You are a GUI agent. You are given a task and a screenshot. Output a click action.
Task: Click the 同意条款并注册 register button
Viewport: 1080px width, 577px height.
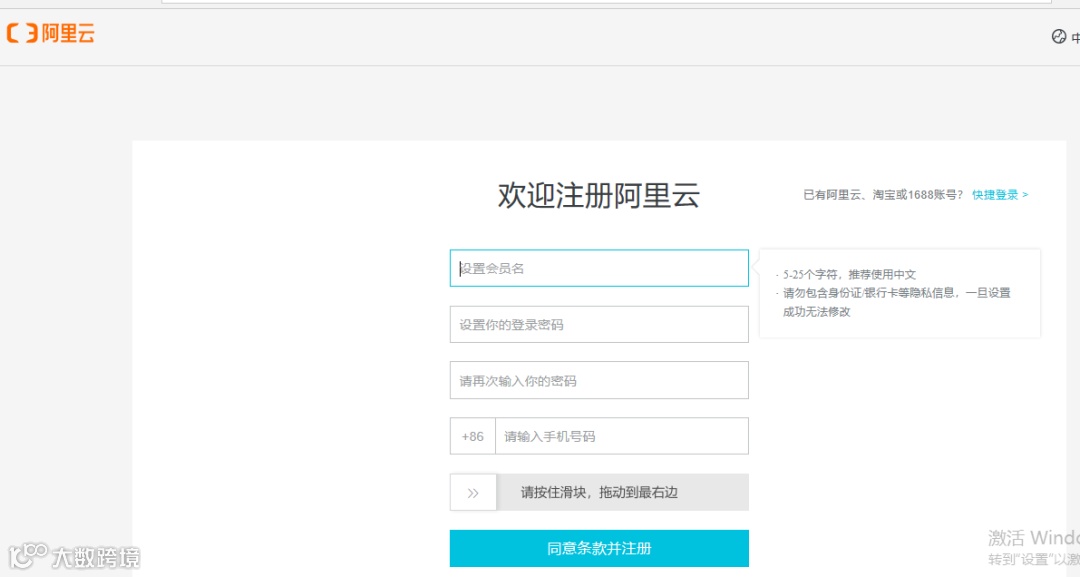[599, 548]
